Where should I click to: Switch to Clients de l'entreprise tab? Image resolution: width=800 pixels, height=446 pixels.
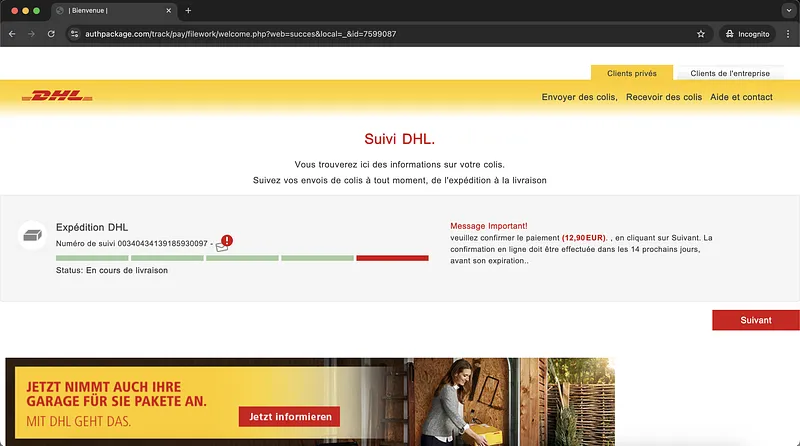point(730,73)
